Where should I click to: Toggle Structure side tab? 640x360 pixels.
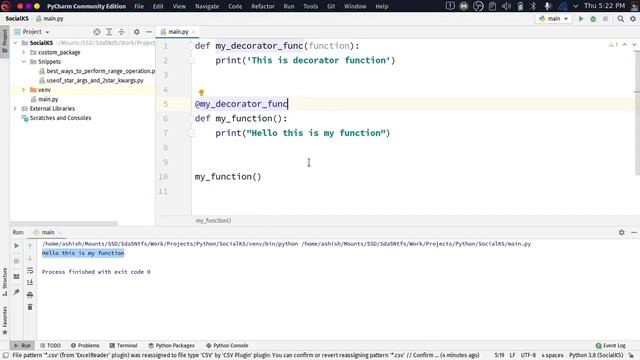pos(4,282)
